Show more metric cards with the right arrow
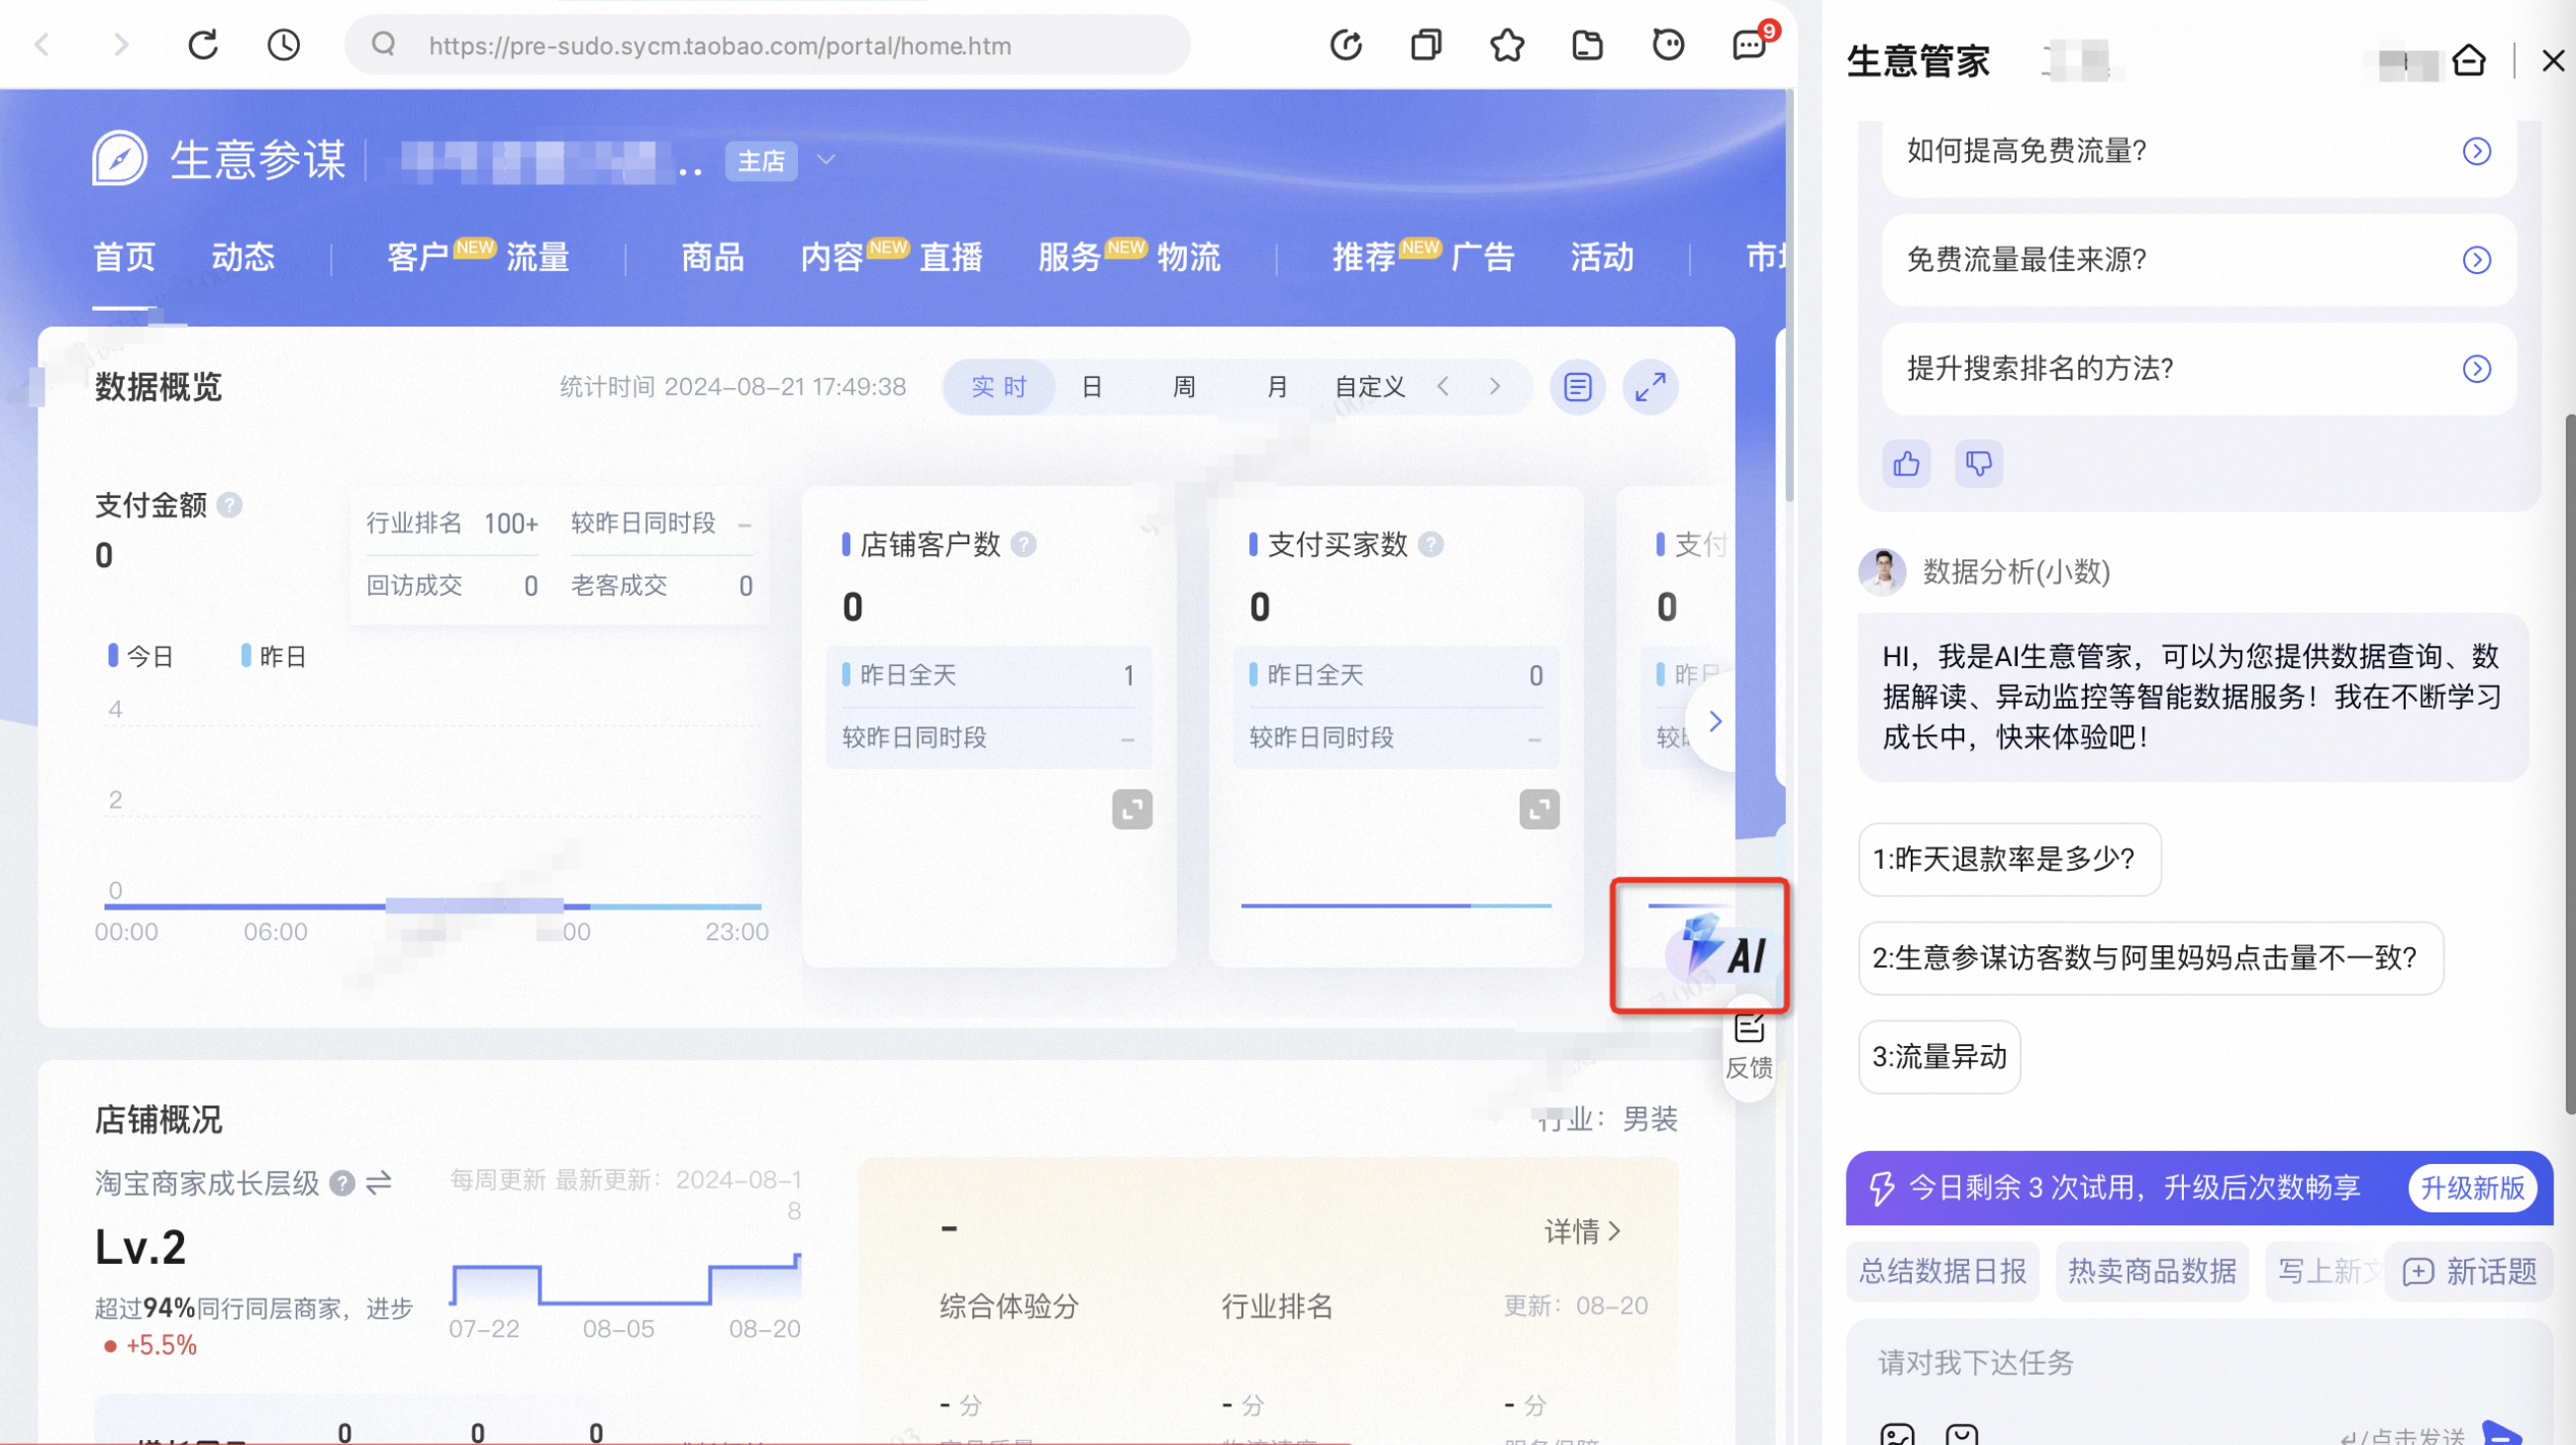This screenshot has height=1445, width=2576. [x=1714, y=721]
